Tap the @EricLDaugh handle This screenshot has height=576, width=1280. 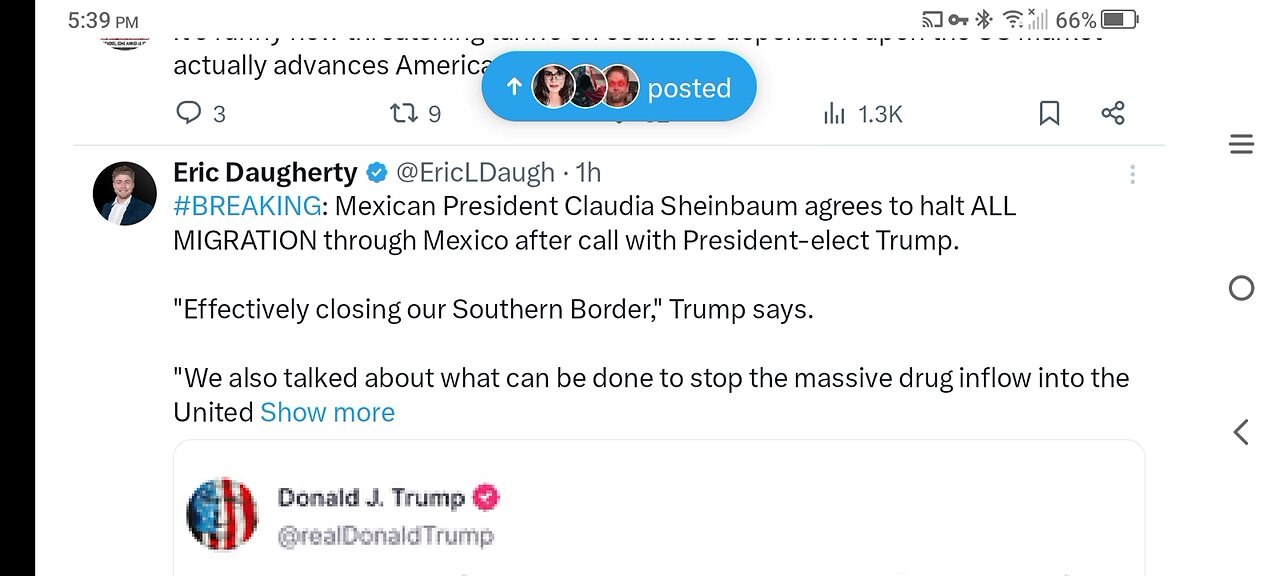(x=475, y=172)
